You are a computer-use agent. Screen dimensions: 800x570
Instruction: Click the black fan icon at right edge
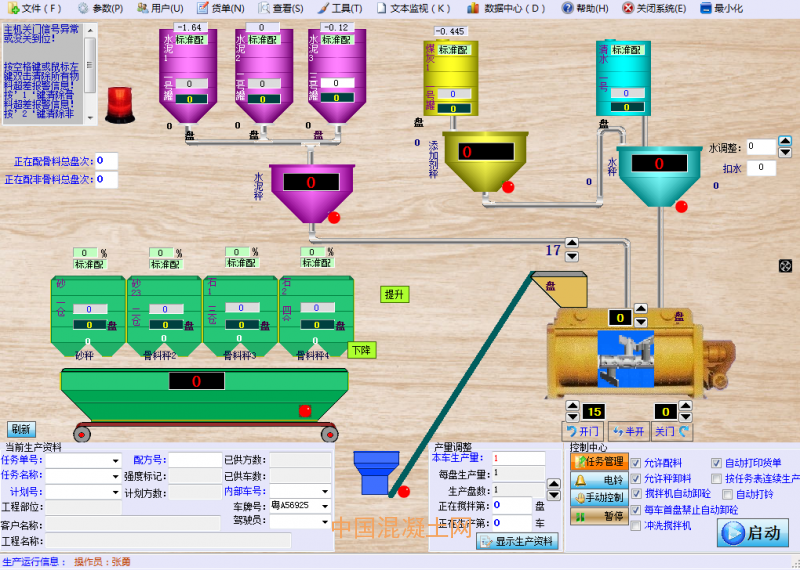click(x=785, y=266)
